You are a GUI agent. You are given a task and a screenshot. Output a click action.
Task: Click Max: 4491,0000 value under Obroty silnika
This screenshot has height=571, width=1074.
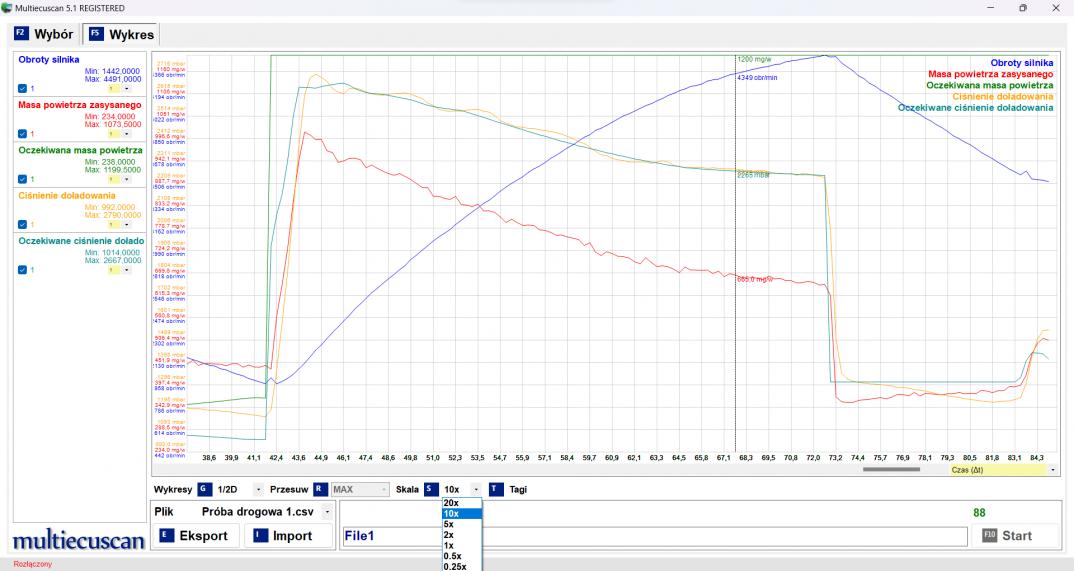113,79
